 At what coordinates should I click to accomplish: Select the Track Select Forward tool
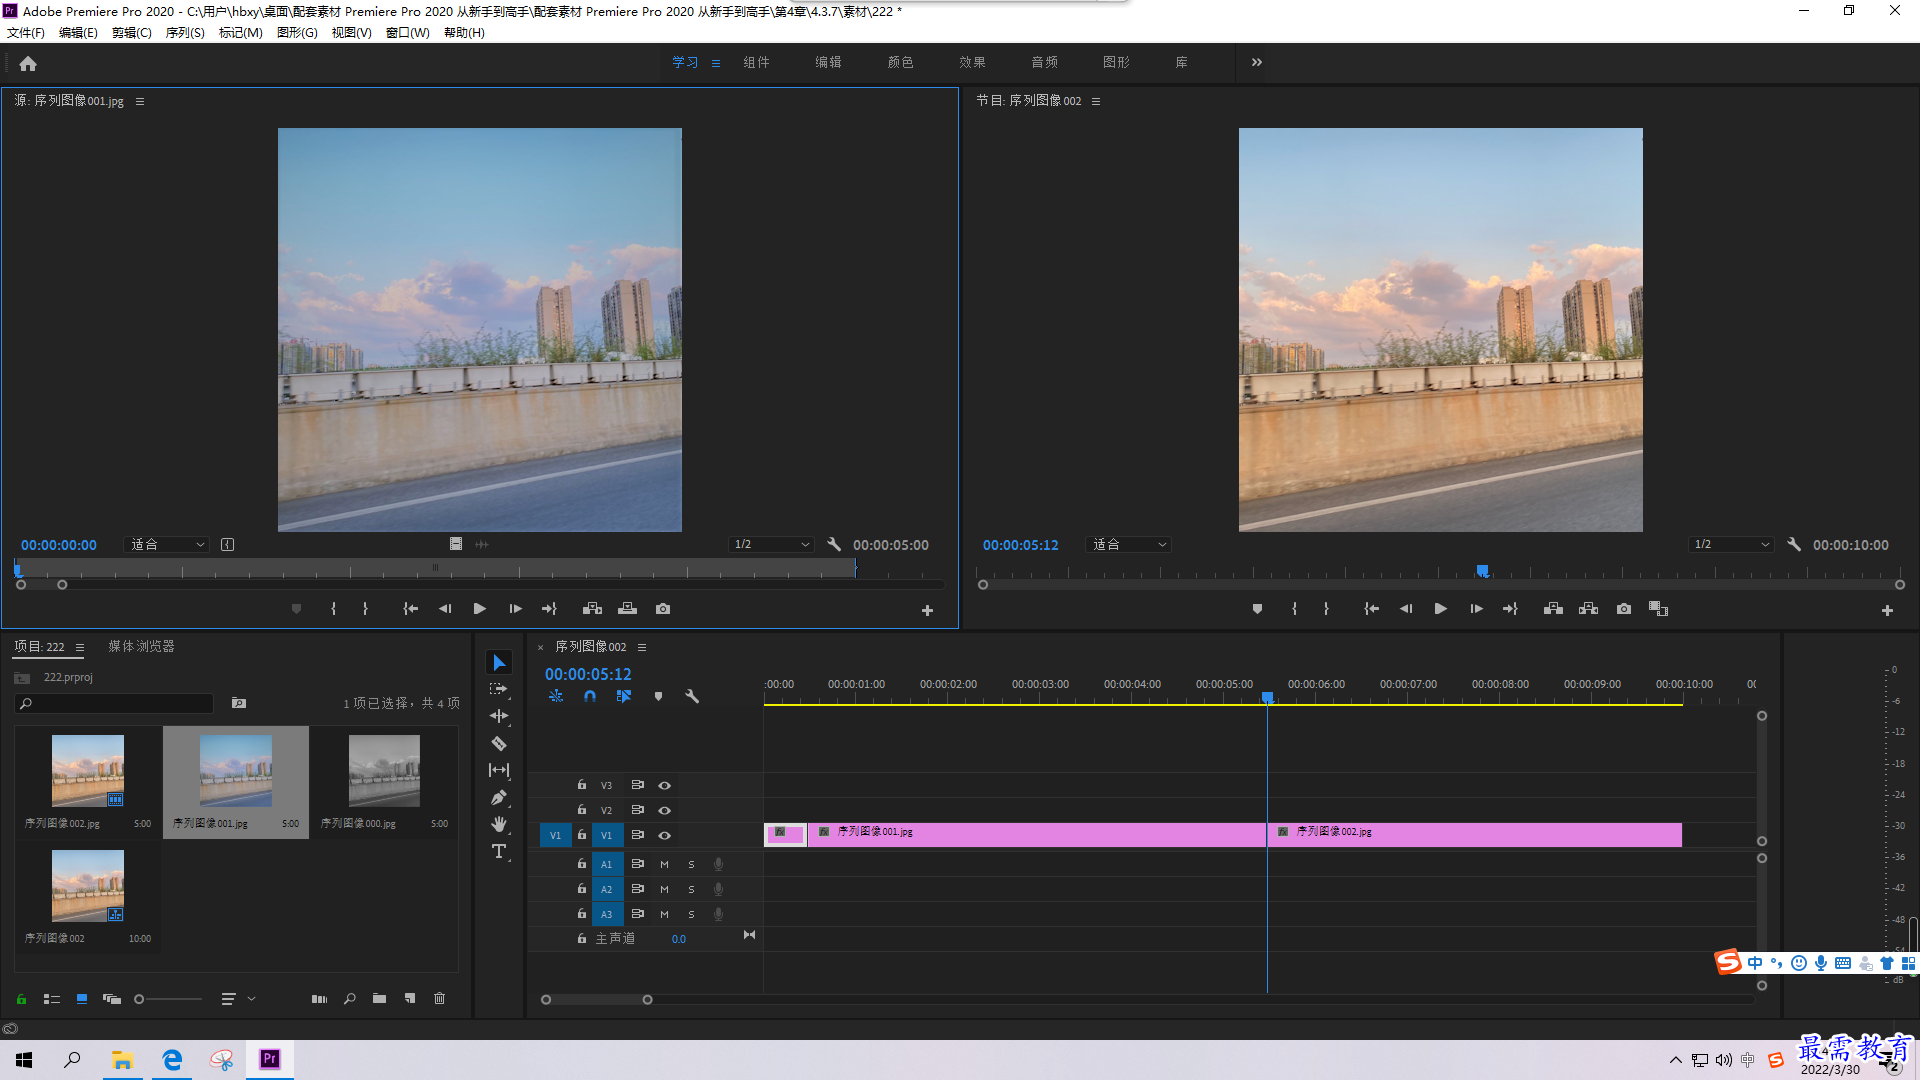click(498, 690)
